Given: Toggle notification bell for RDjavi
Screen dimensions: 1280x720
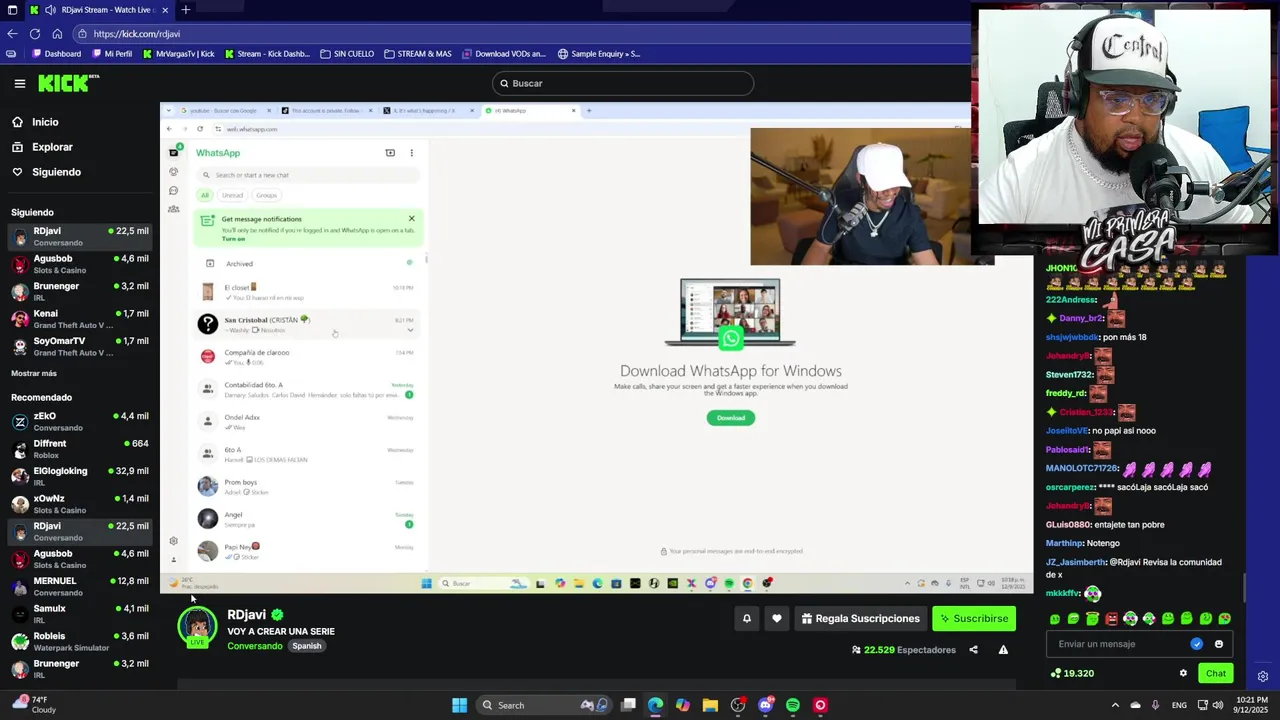Looking at the screenshot, I should (746, 619).
